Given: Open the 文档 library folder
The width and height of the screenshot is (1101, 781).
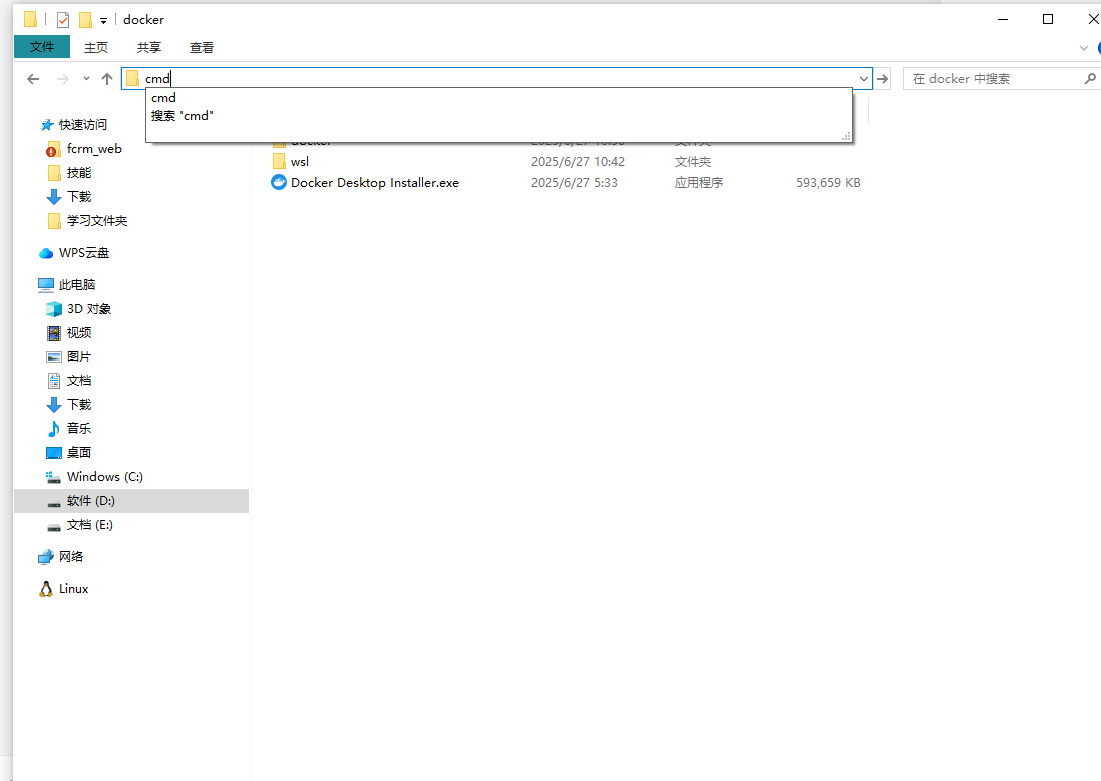Looking at the screenshot, I should click(79, 381).
